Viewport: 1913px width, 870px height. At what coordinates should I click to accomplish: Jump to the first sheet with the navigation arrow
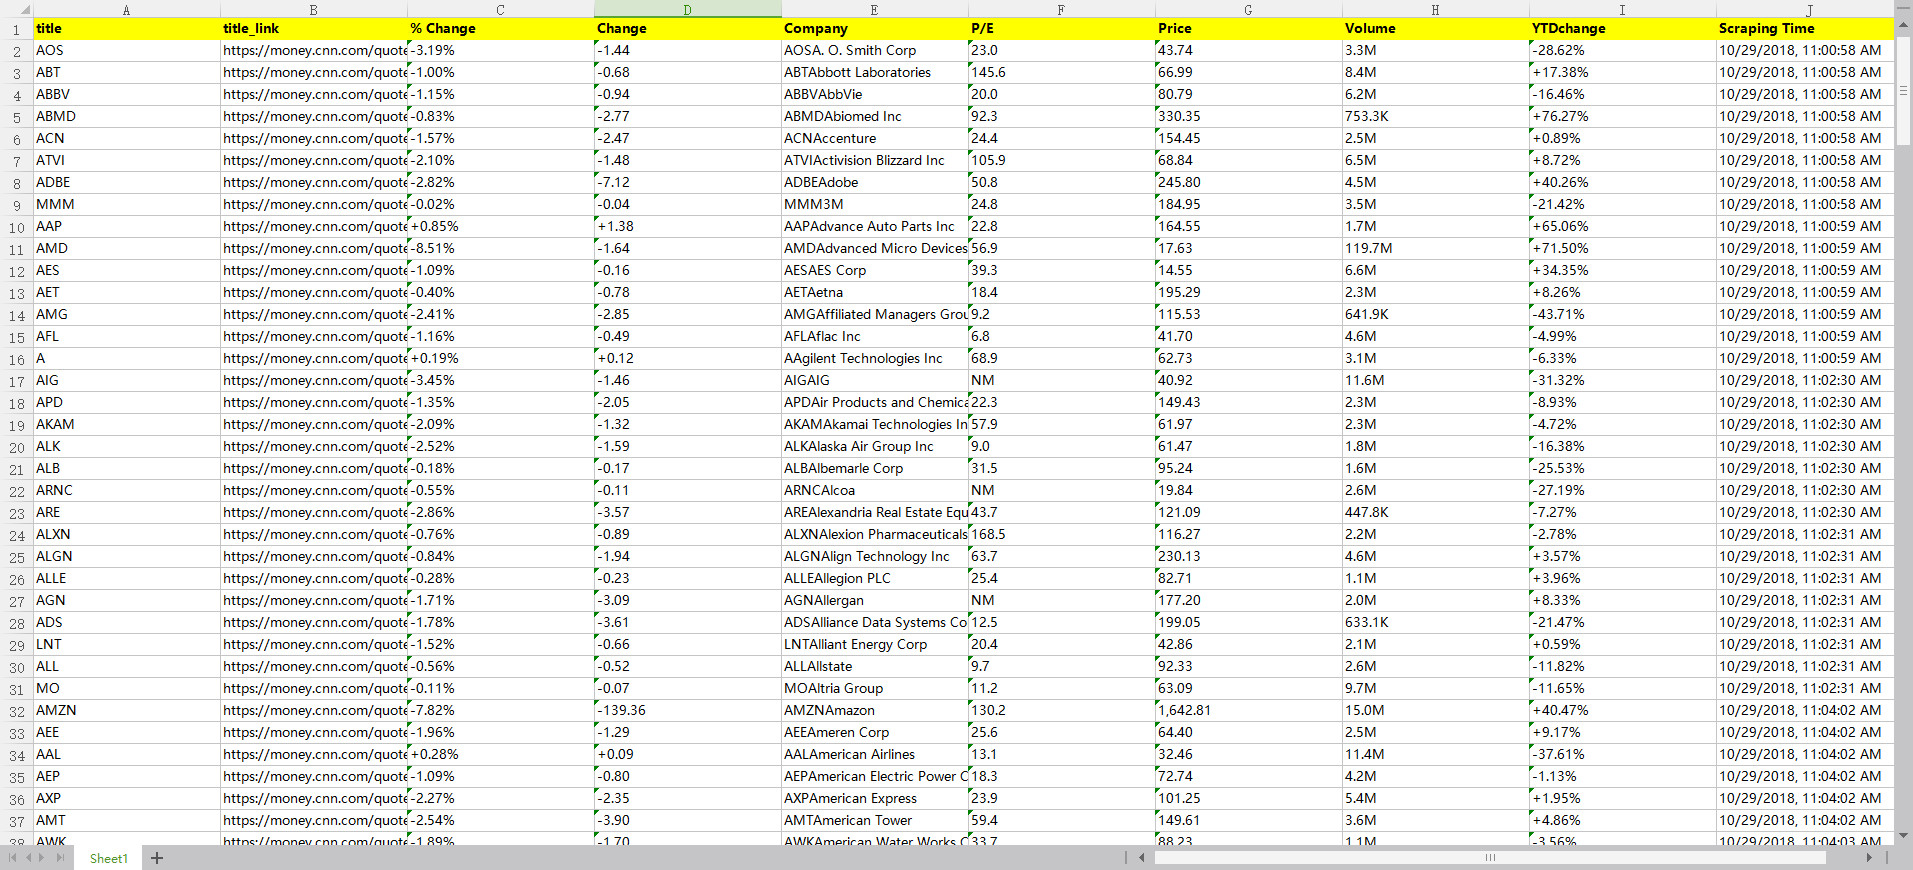13,858
